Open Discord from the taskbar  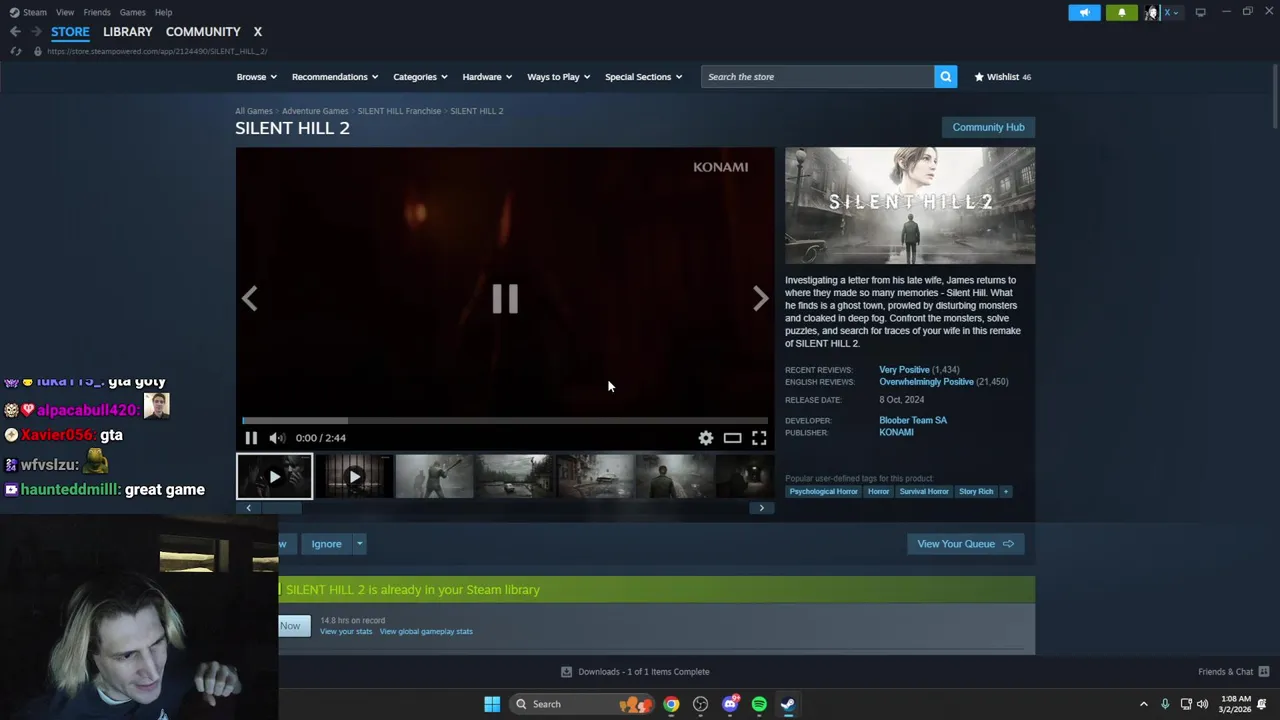pos(730,704)
